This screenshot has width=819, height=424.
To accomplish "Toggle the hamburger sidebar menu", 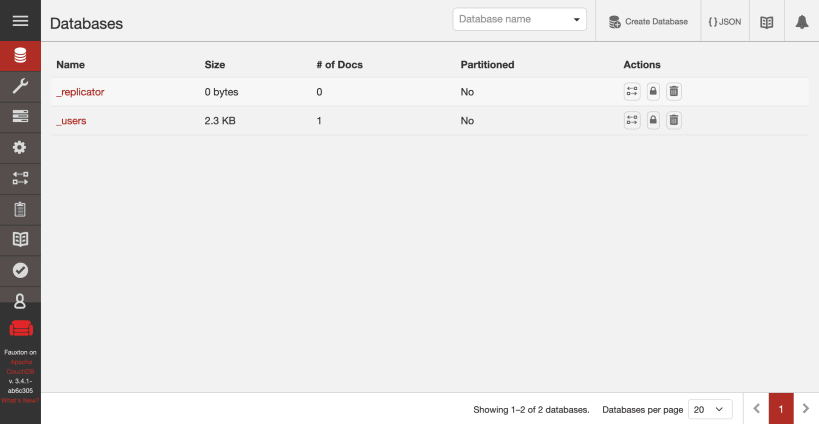I will point(20,20).
